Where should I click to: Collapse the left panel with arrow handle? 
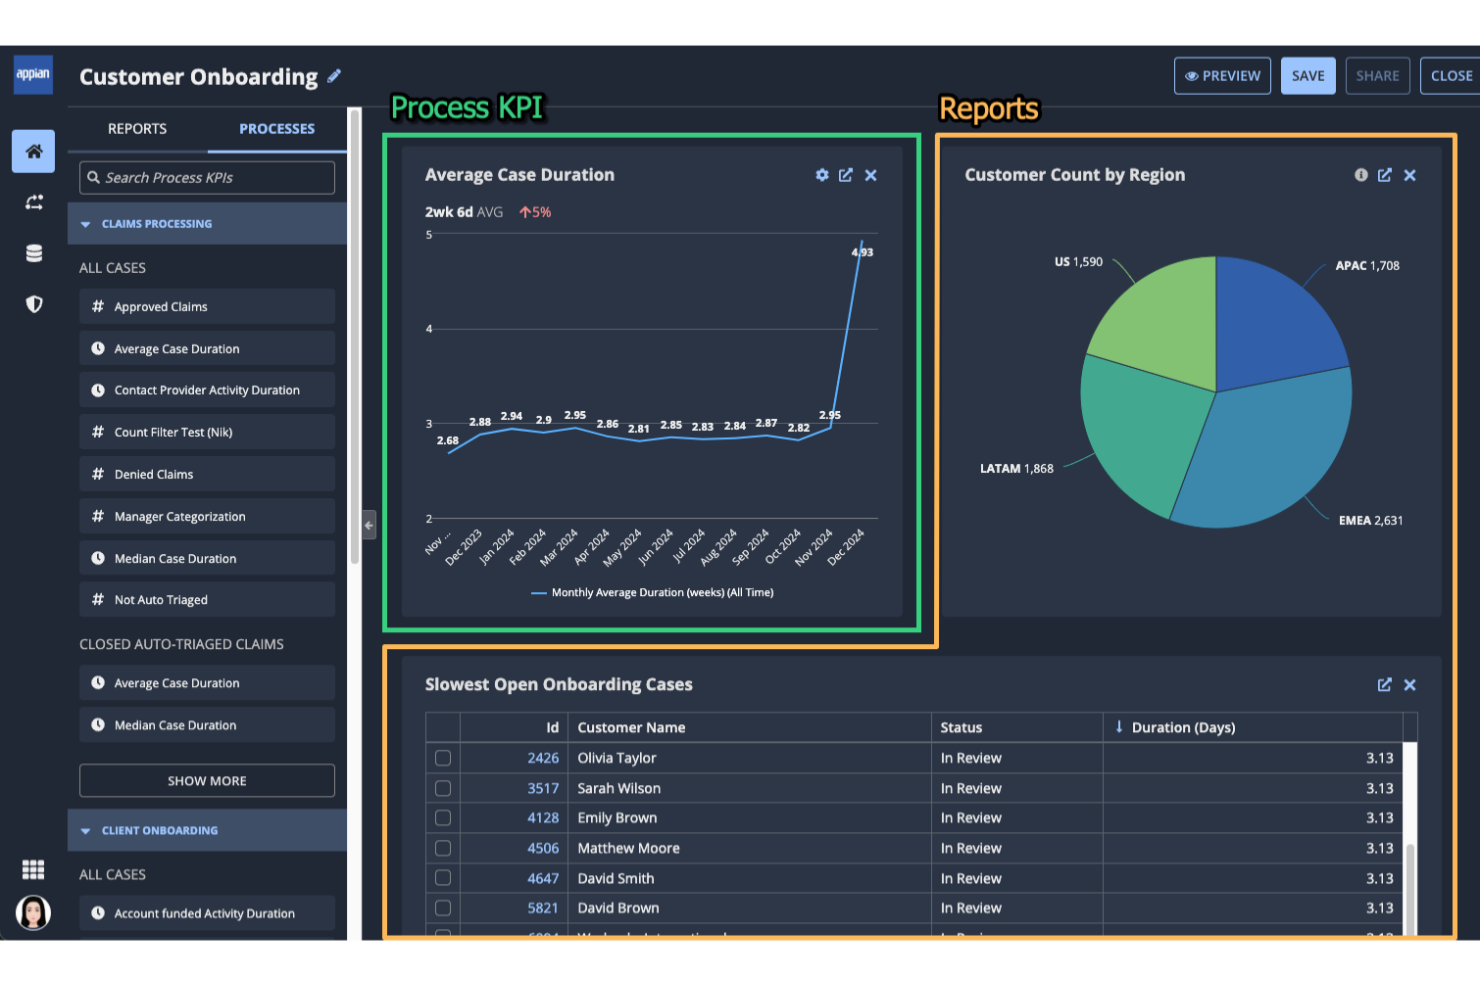369,524
